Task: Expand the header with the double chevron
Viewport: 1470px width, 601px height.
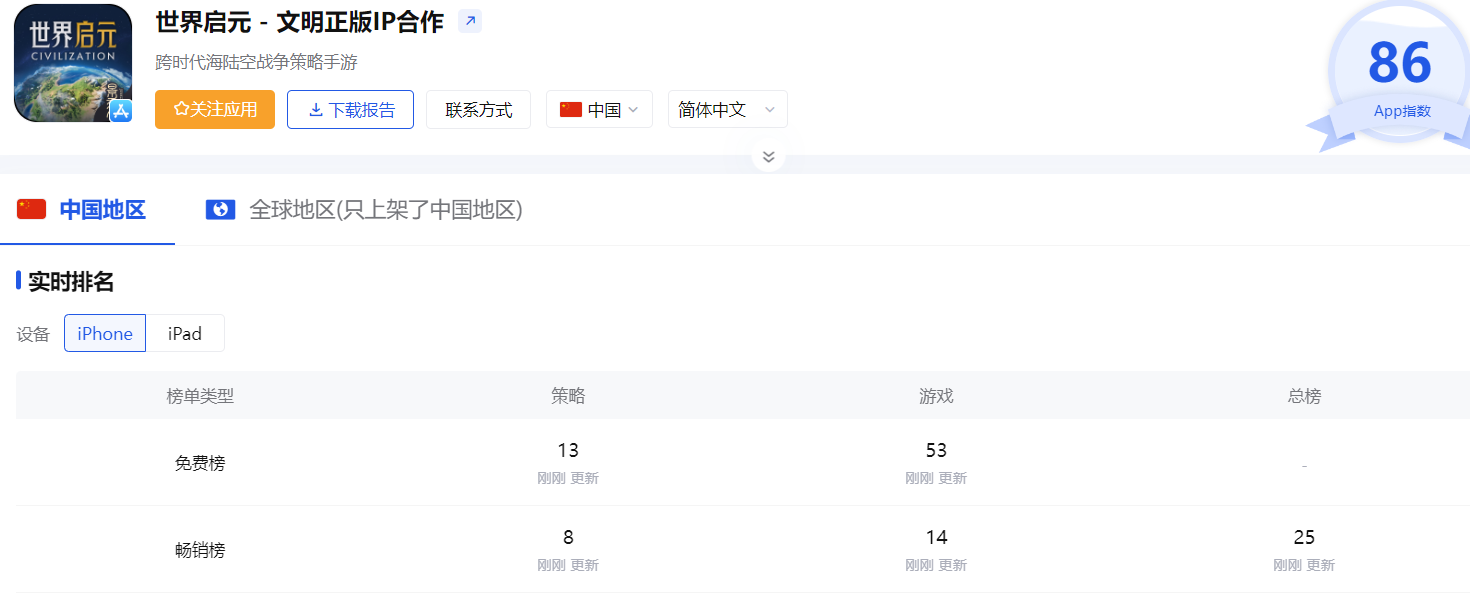Action: click(x=768, y=157)
